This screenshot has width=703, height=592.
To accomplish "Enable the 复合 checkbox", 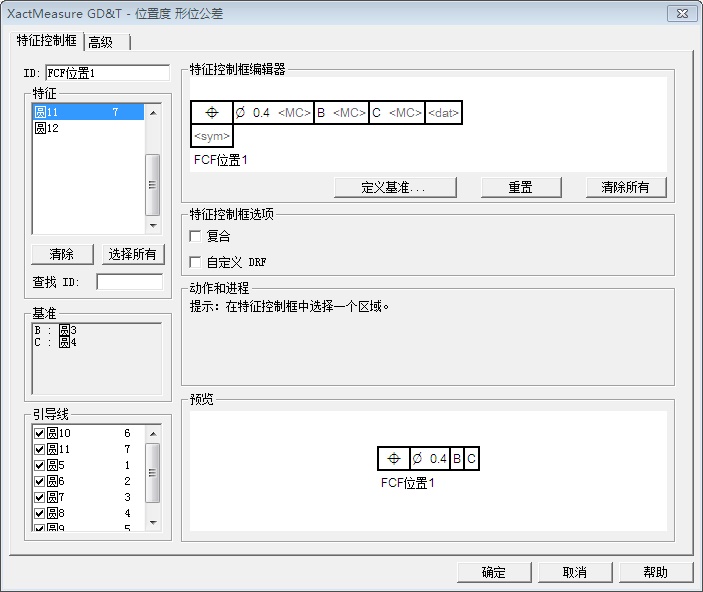I will pyautogui.click(x=196, y=236).
